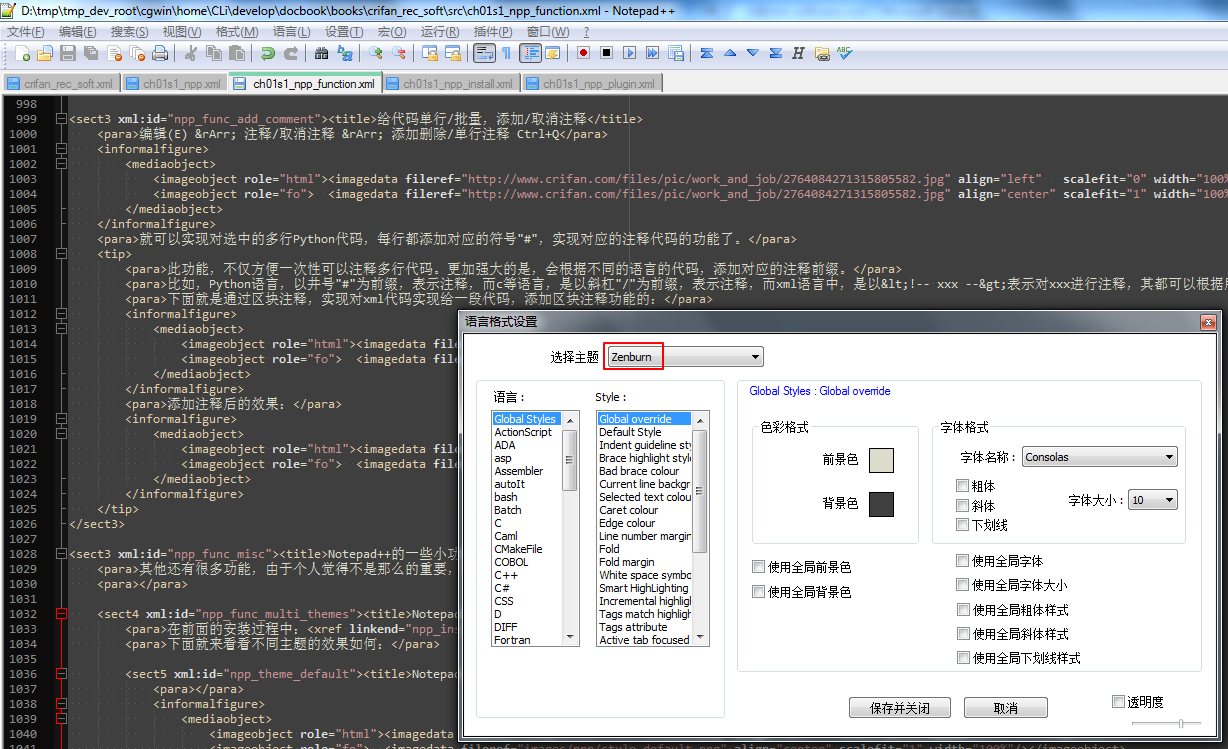1228x749 pixels.
Task: Toggle the Indent Guide toolbar icon
Action: pos(529,53)
